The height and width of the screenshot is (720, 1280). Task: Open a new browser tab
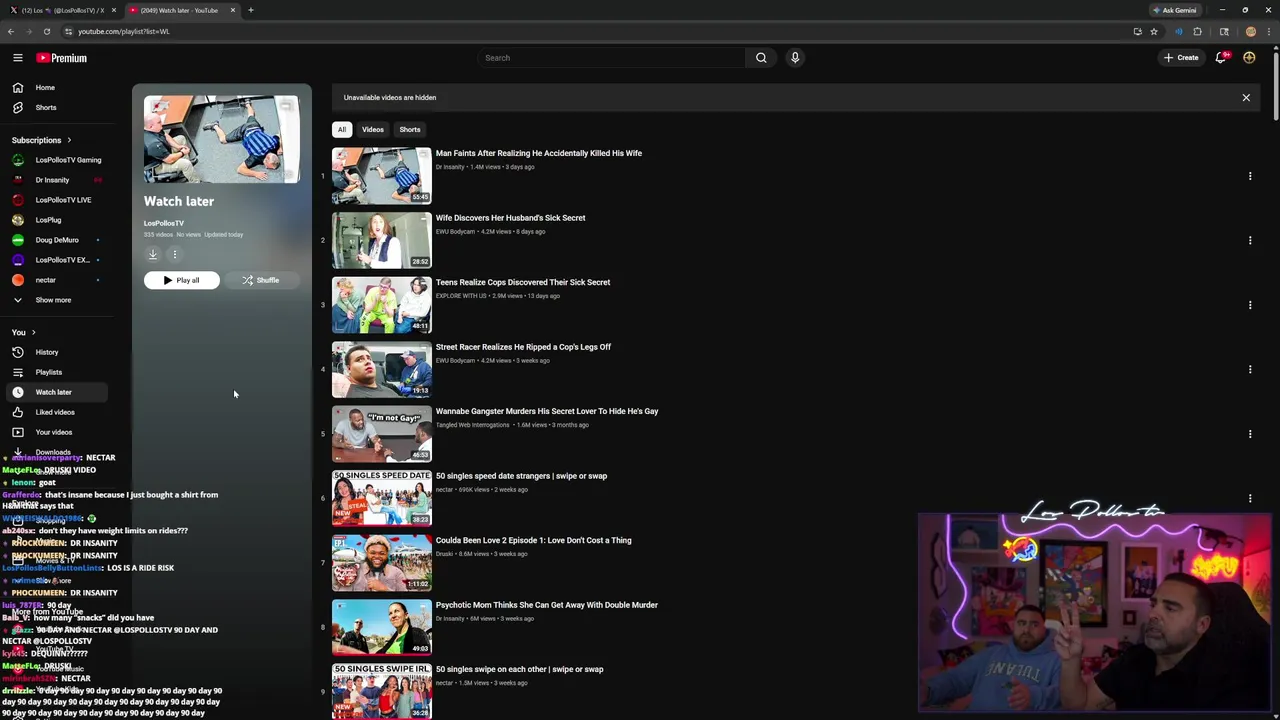pos(251,10)
